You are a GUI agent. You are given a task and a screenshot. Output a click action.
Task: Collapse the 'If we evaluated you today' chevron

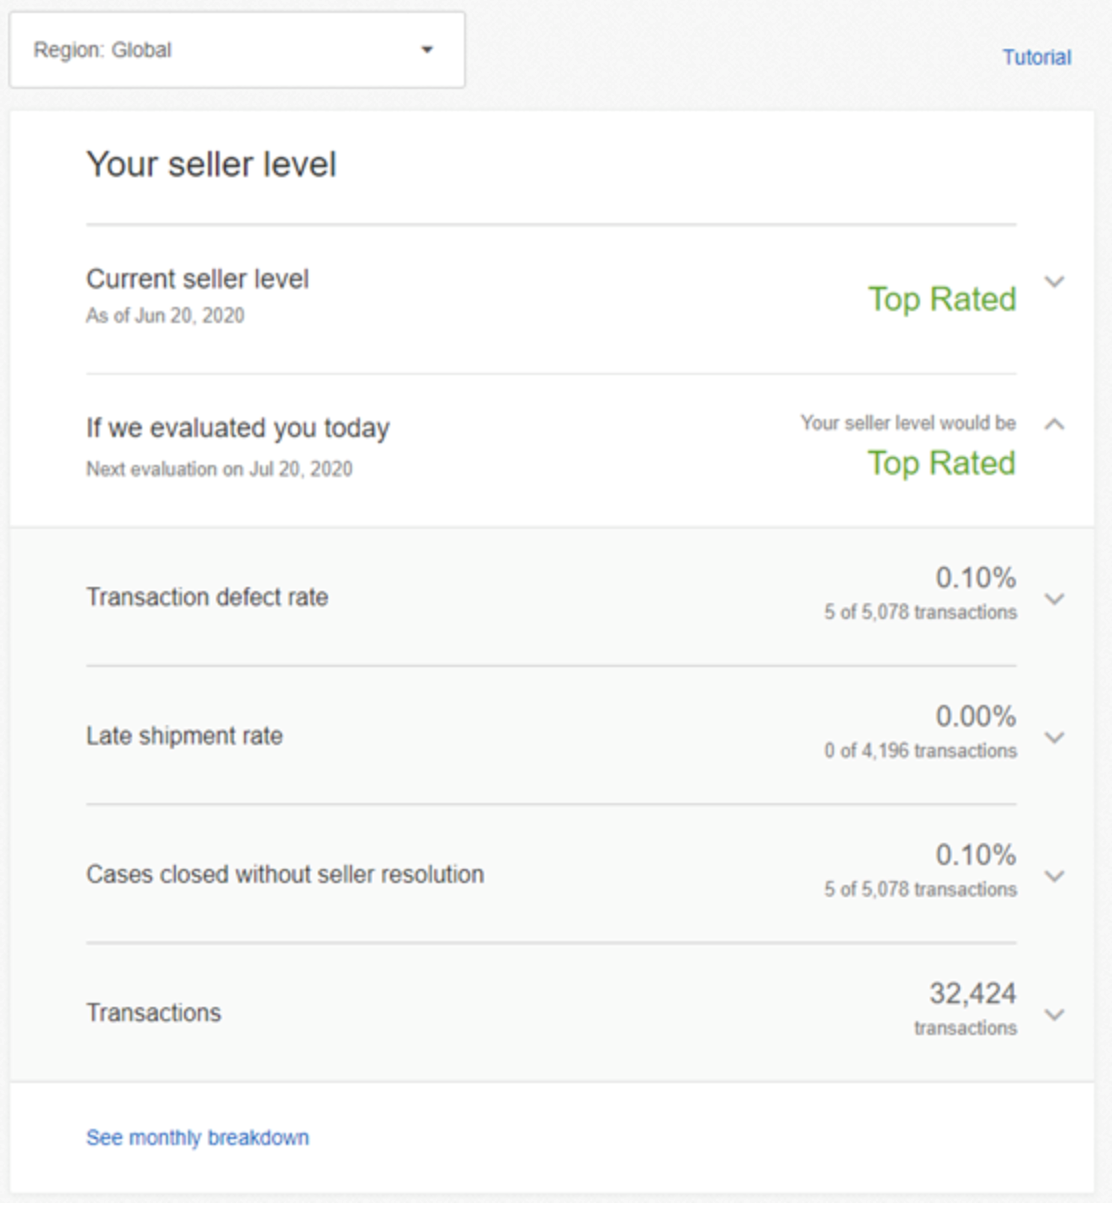pos(1054,424)
